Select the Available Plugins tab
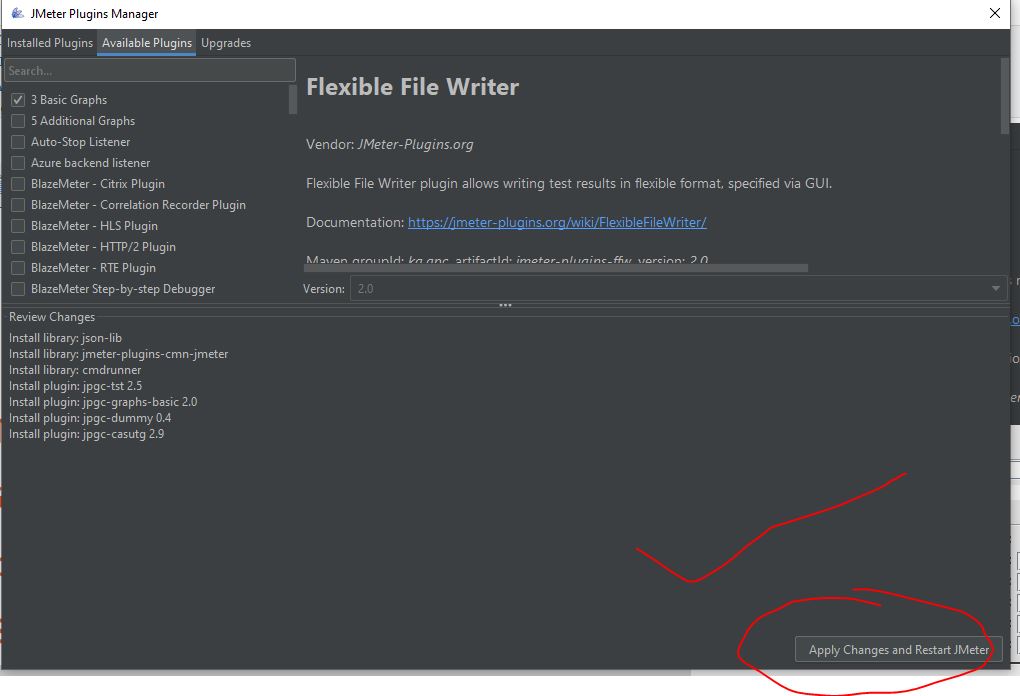The width and height of the screenshot is (1020, 696). pos(147,43)
